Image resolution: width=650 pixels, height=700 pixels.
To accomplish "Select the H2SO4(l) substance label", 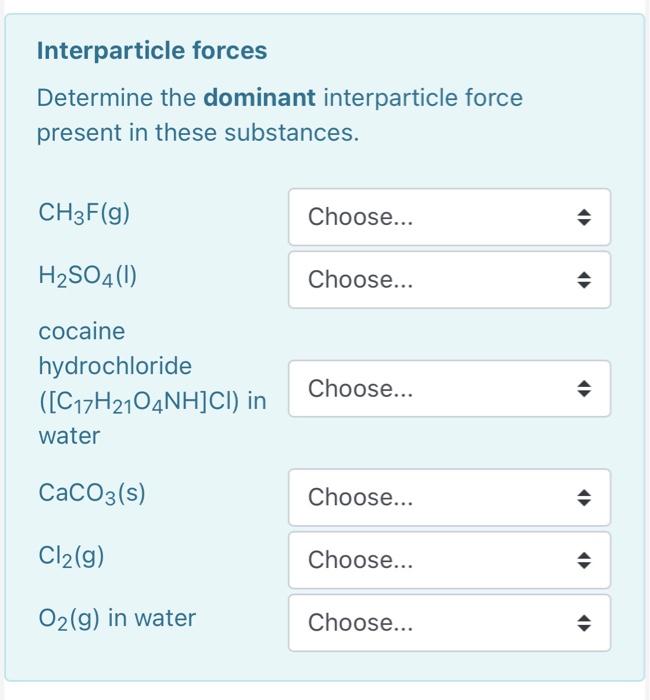I will pyautogui.click(x=87, y=278).
